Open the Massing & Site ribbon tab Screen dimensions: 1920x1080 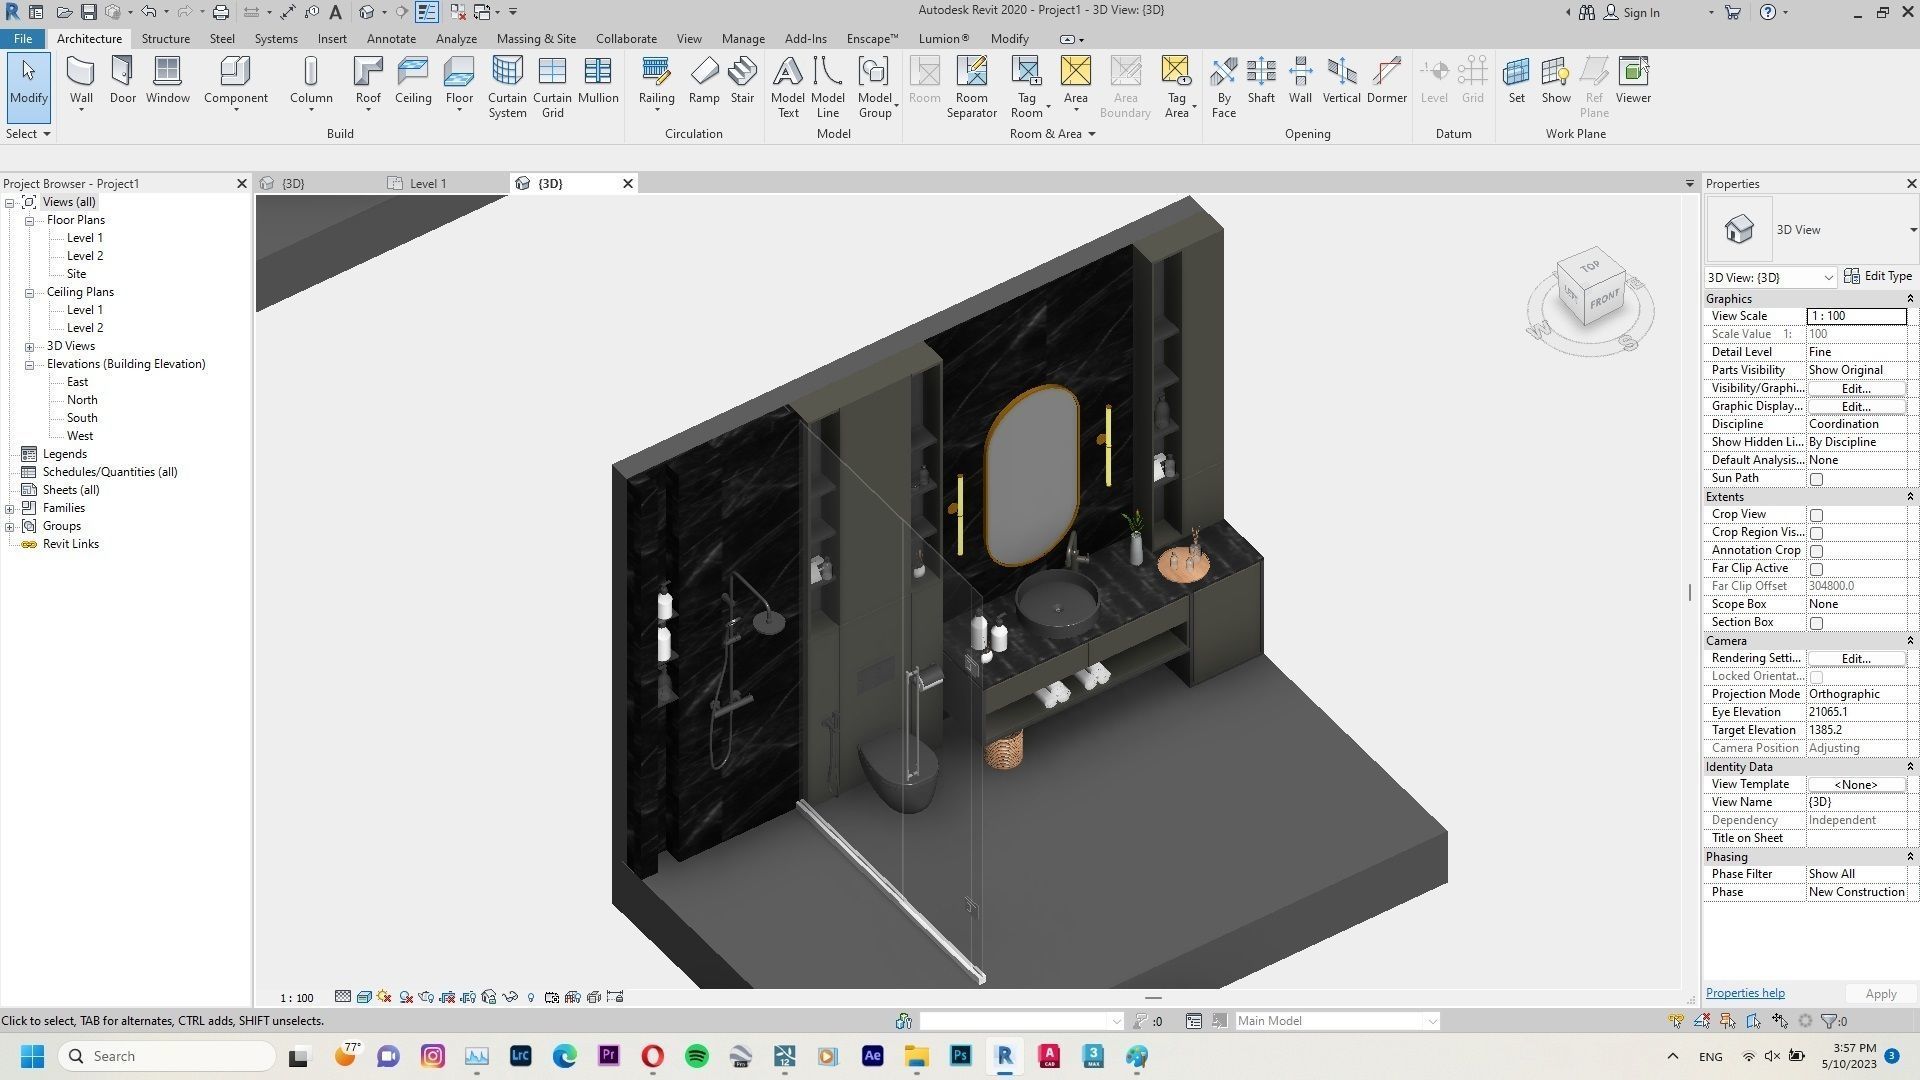pyautogui.click(x=536, y=38)
